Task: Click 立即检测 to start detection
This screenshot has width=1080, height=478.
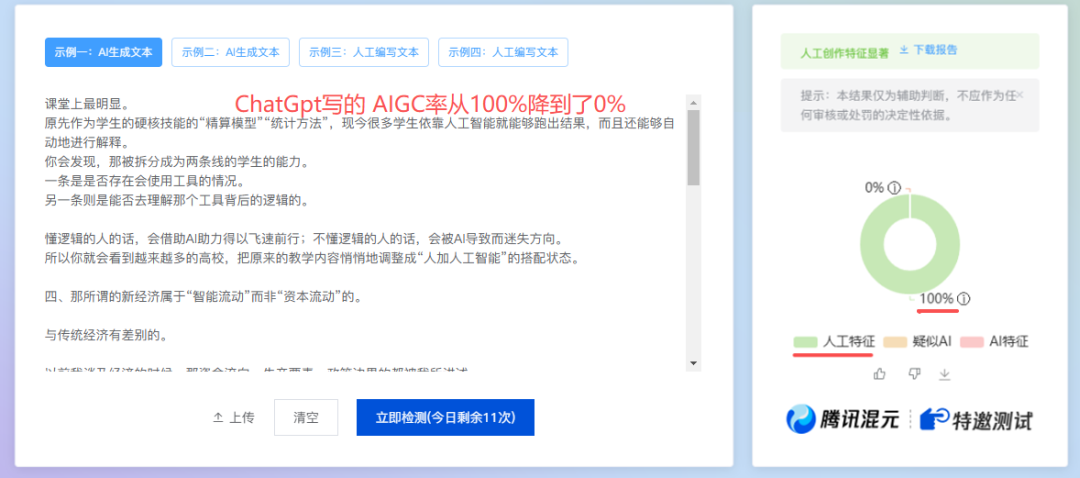Action: pos(445,418)
